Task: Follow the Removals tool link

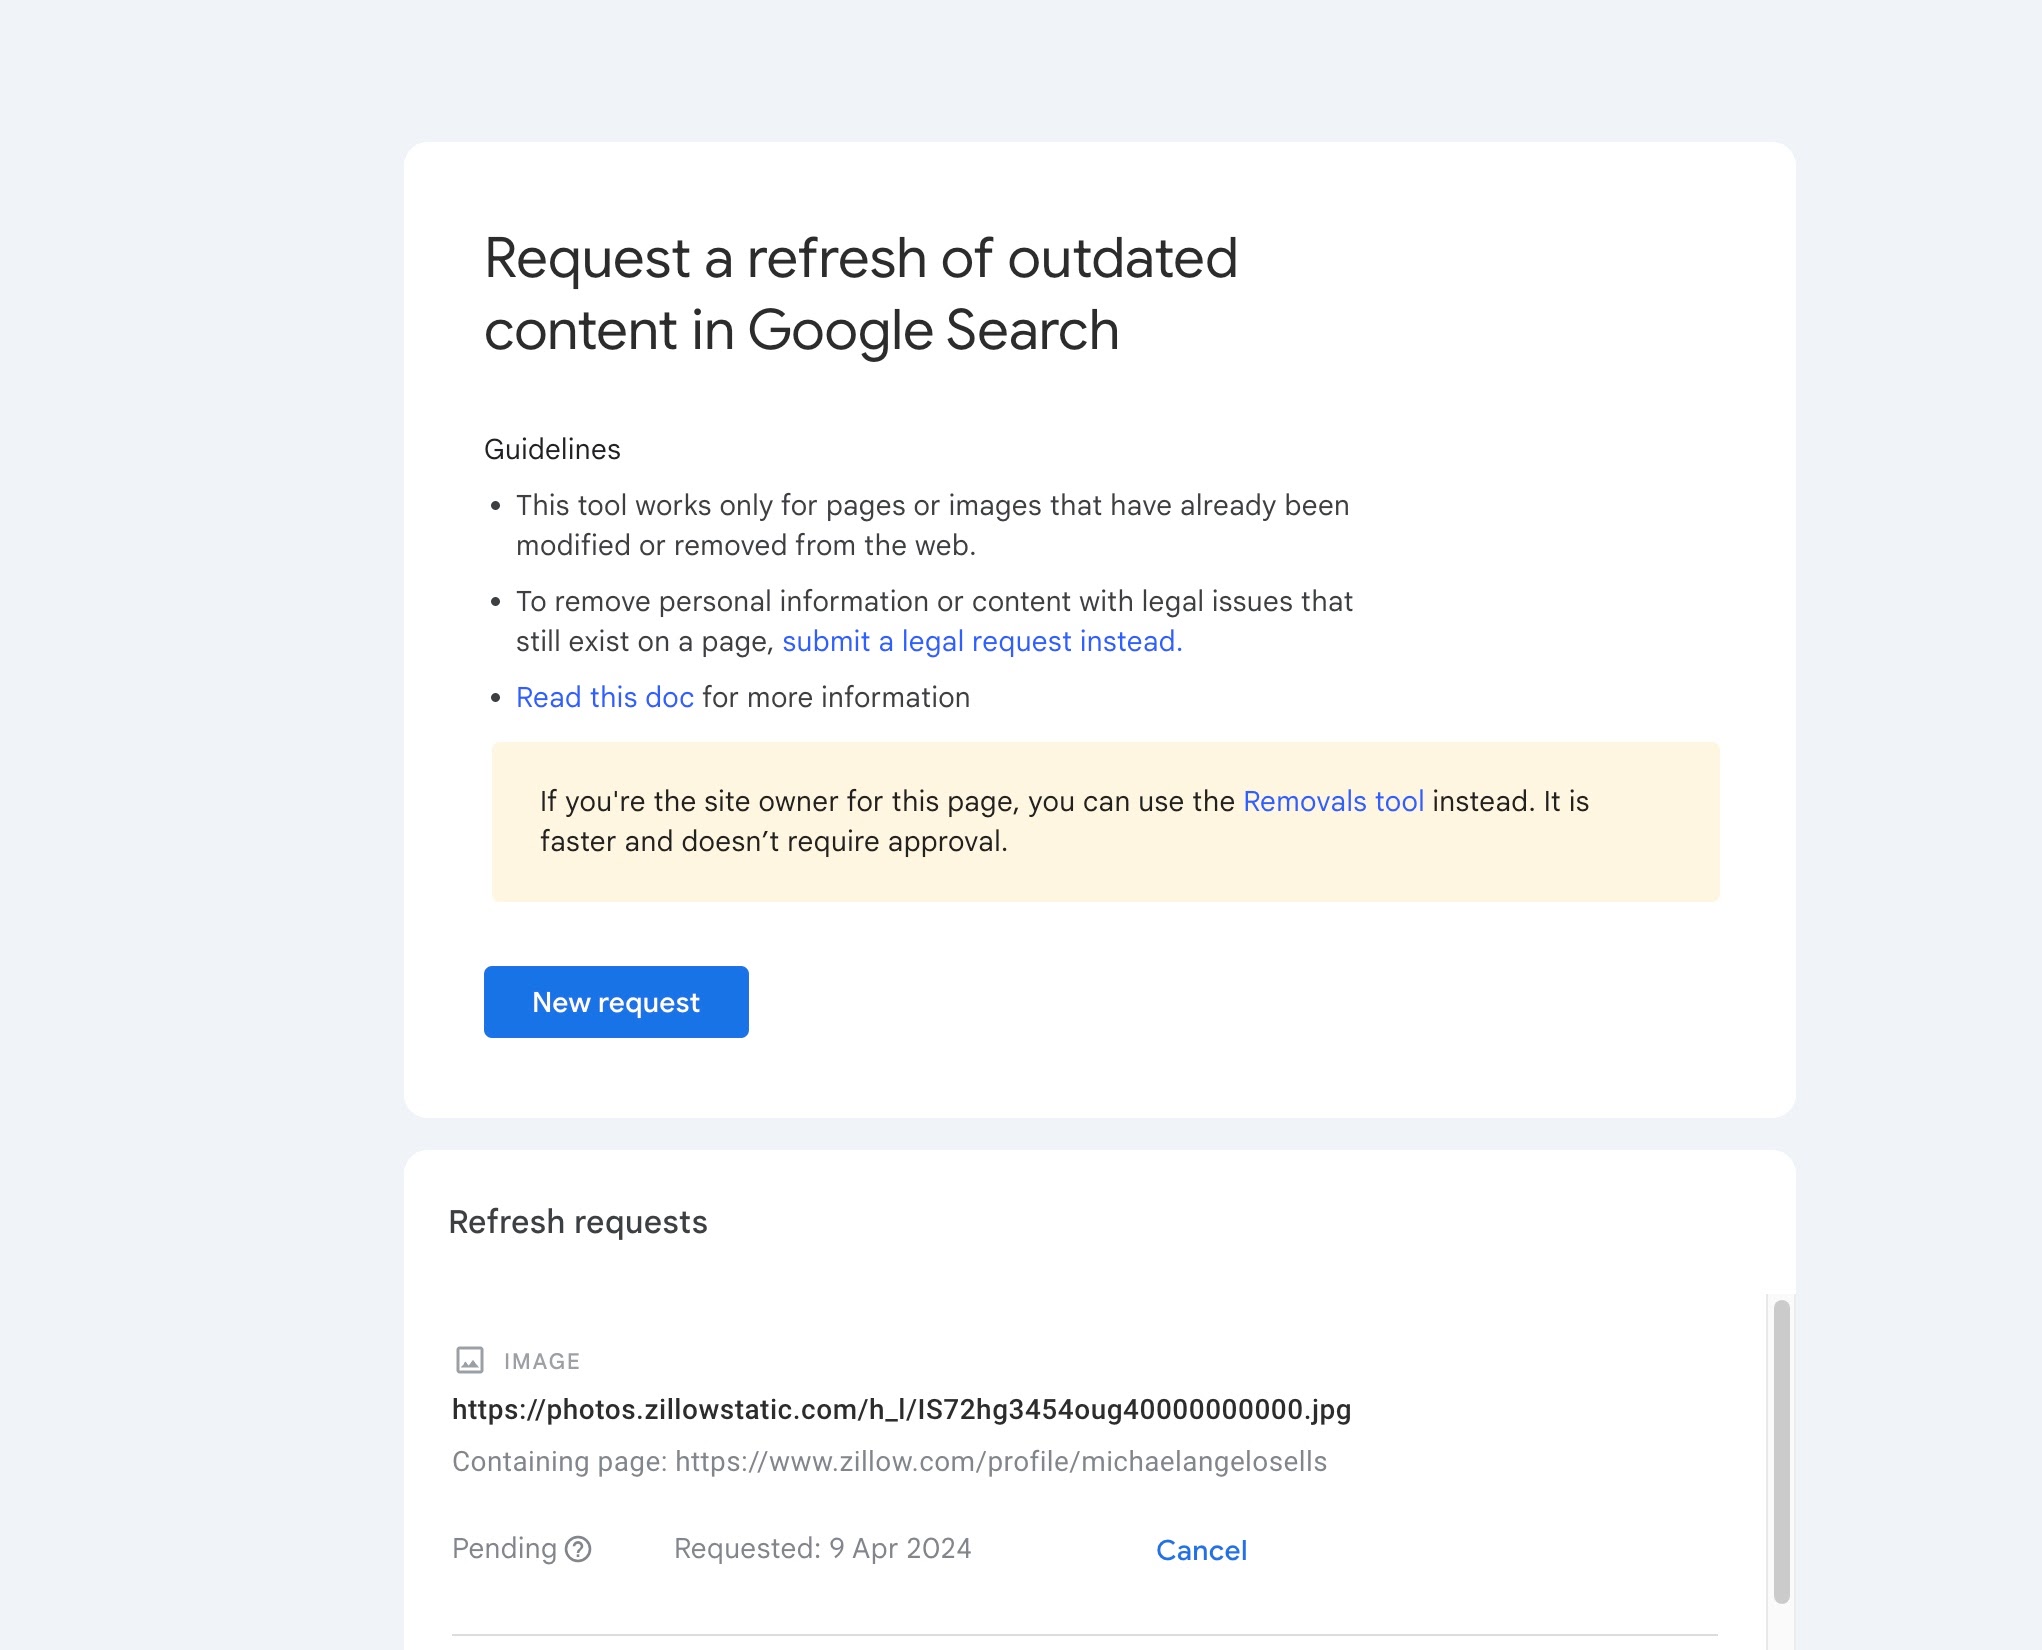Action: point(1333,801)
